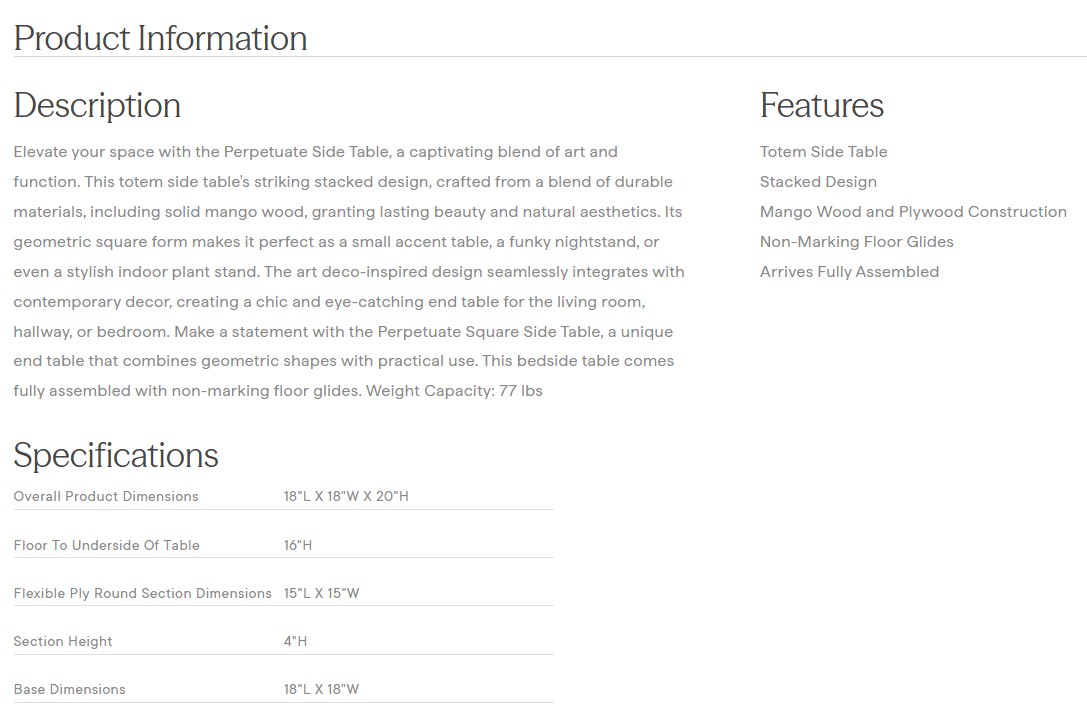
Task: Click the Arrives Fully Assembled feature
Action: coord(849,272)
